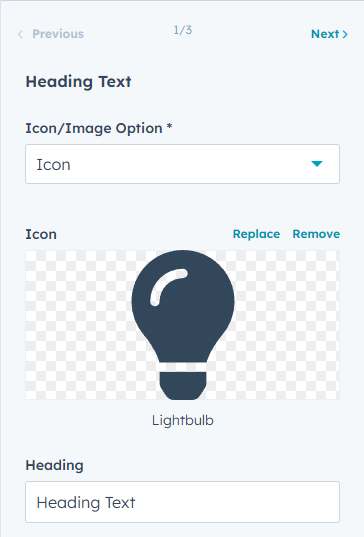Viewport: 364px width, 537px height.
Task: Click the Heading field label
Action: [54, 465]
